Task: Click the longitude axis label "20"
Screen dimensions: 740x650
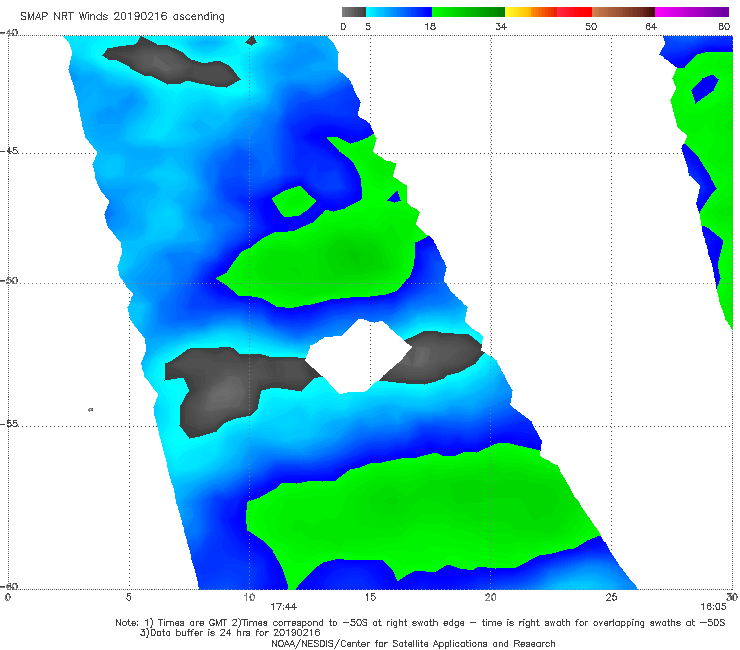Action: pyautogui.click(x=490, y=598)
